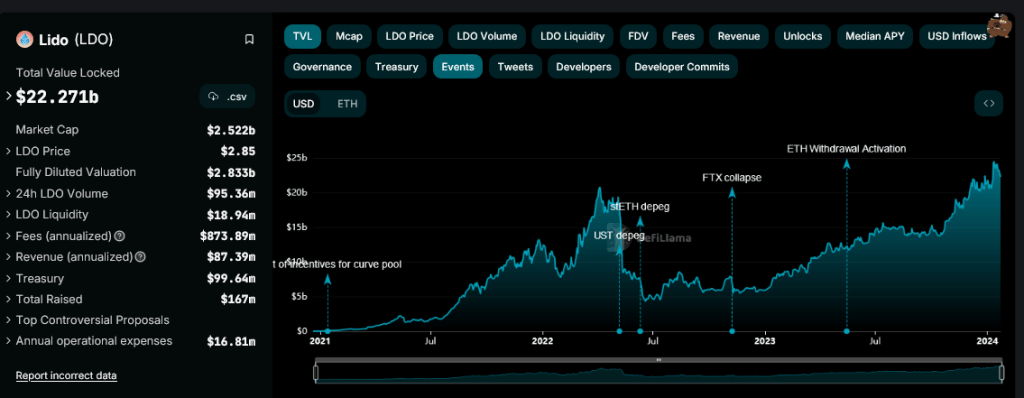Screen dimensions: 1024x398
Task: Click the $25b y-axis label
Action: click(296, 158)
